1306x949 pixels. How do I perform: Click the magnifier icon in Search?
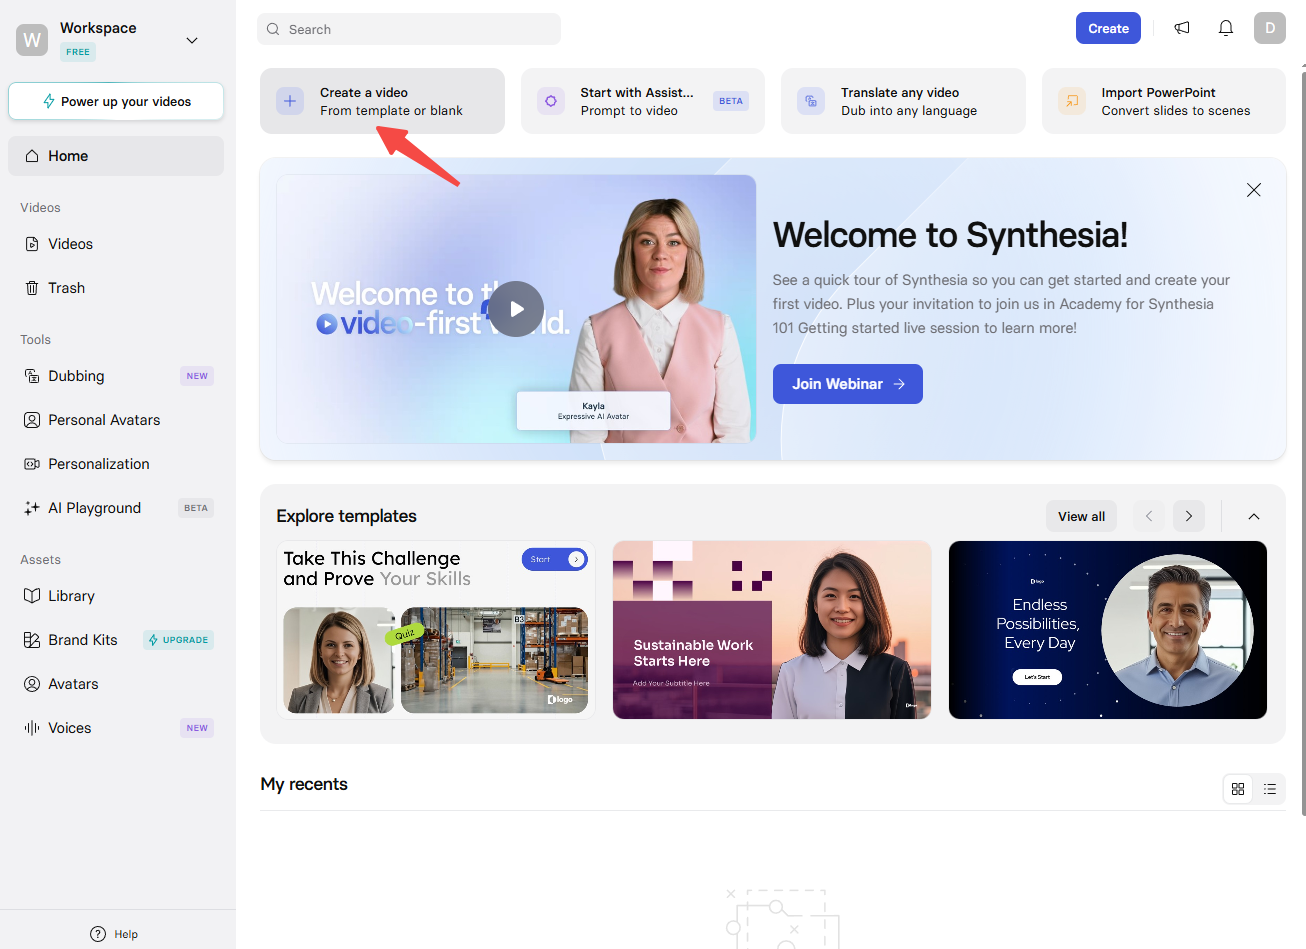tap(273, 29)
